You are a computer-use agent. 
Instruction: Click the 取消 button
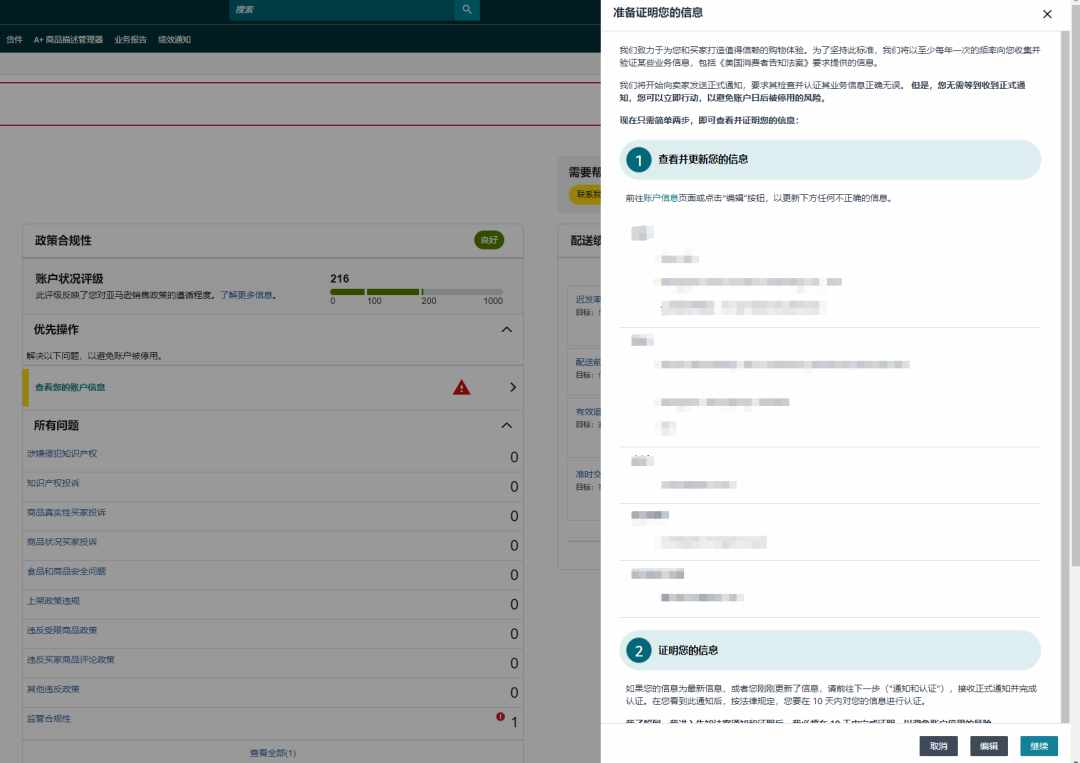click(x=938, y=746)
